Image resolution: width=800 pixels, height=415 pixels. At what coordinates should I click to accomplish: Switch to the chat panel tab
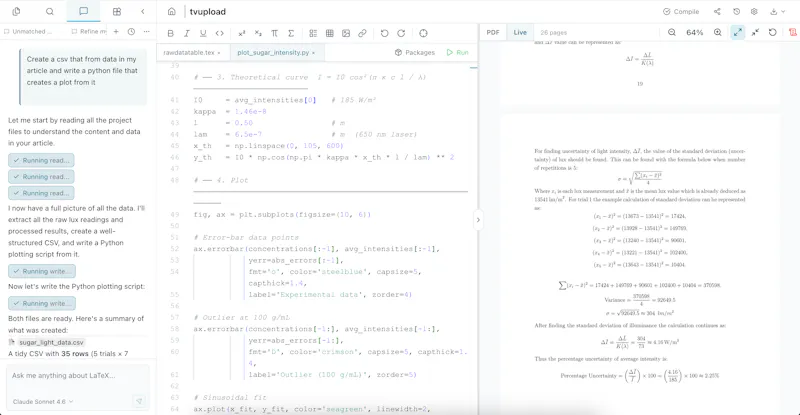(84, 11)
